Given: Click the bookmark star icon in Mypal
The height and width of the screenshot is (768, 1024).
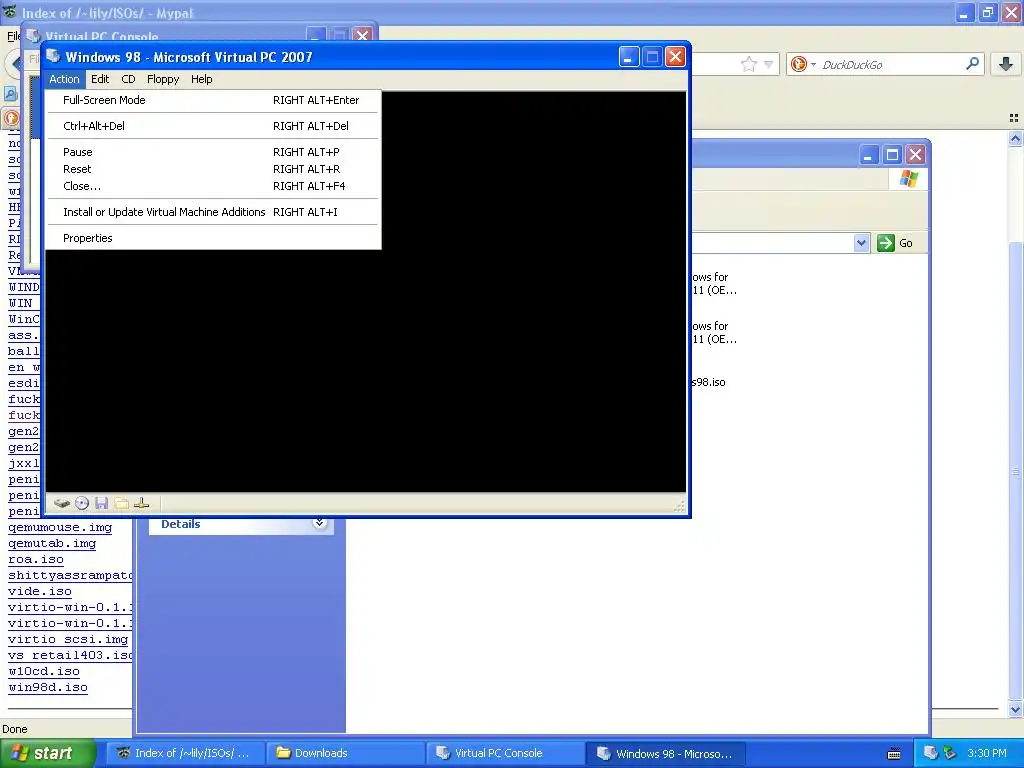Looking at the screenshot, I should 748,64.
